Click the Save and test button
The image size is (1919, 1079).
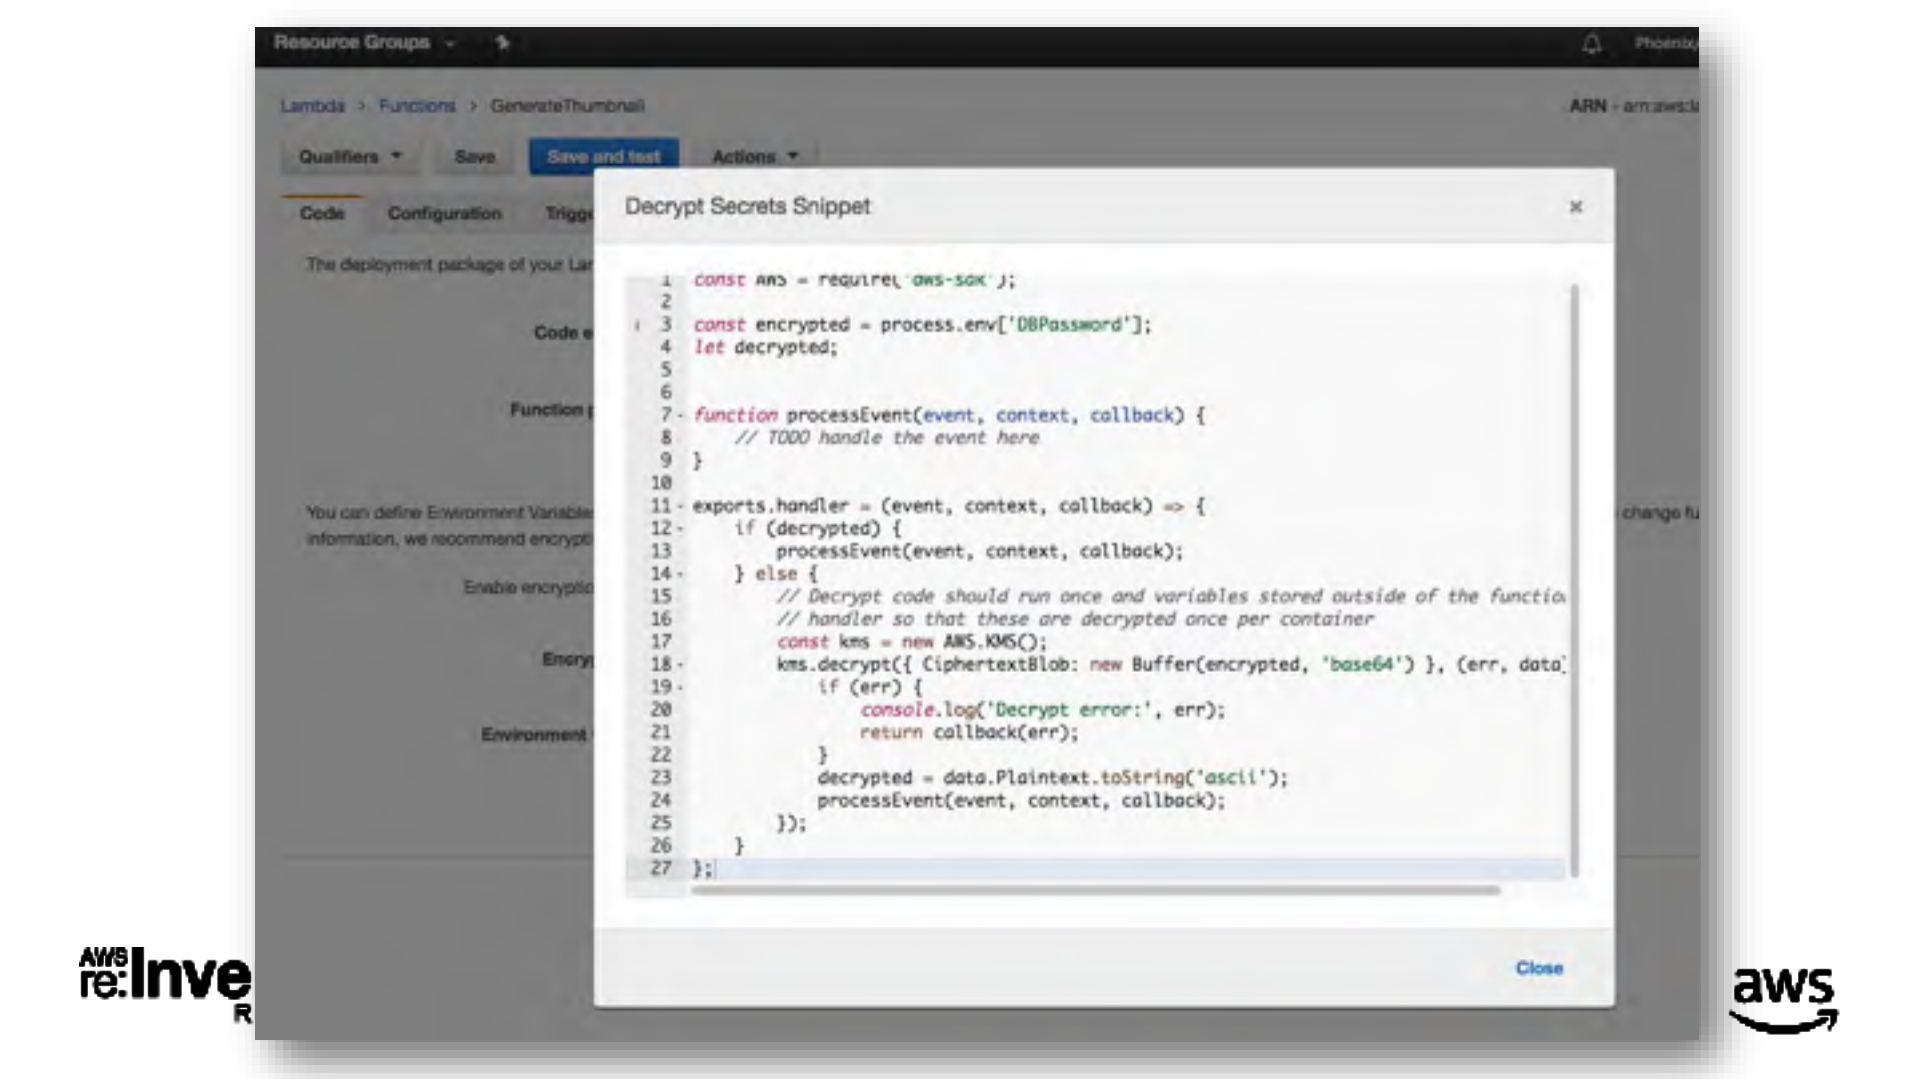(x=603, y=157)
